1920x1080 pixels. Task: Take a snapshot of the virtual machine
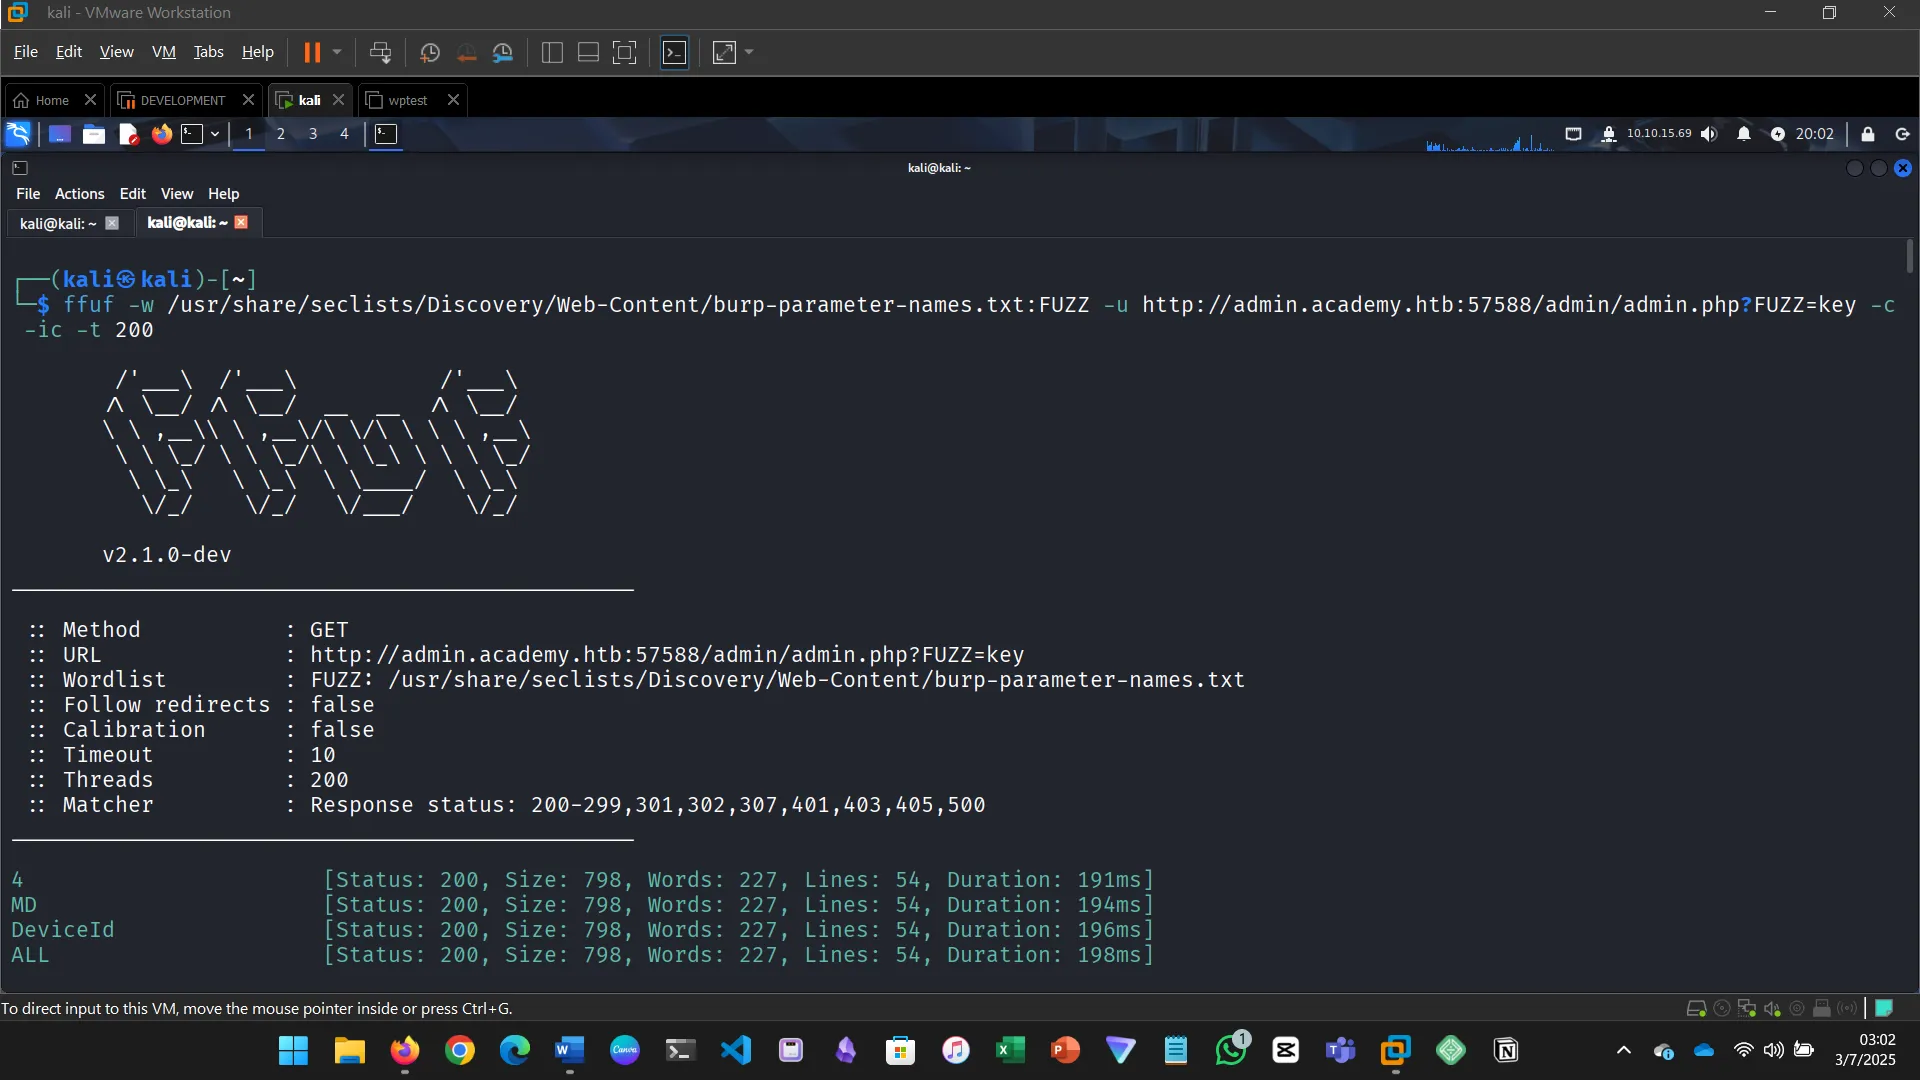point(430,52)
